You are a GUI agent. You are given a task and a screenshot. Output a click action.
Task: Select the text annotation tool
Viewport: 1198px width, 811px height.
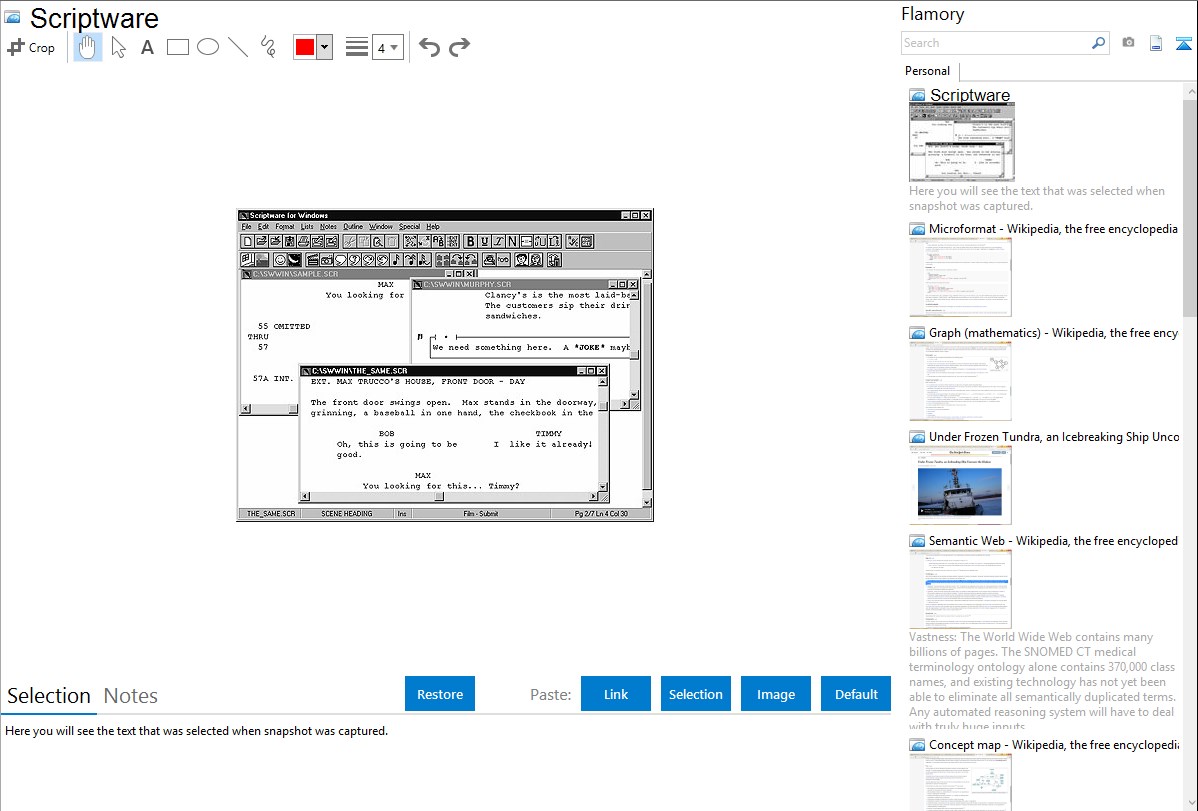tap(147, 47)
